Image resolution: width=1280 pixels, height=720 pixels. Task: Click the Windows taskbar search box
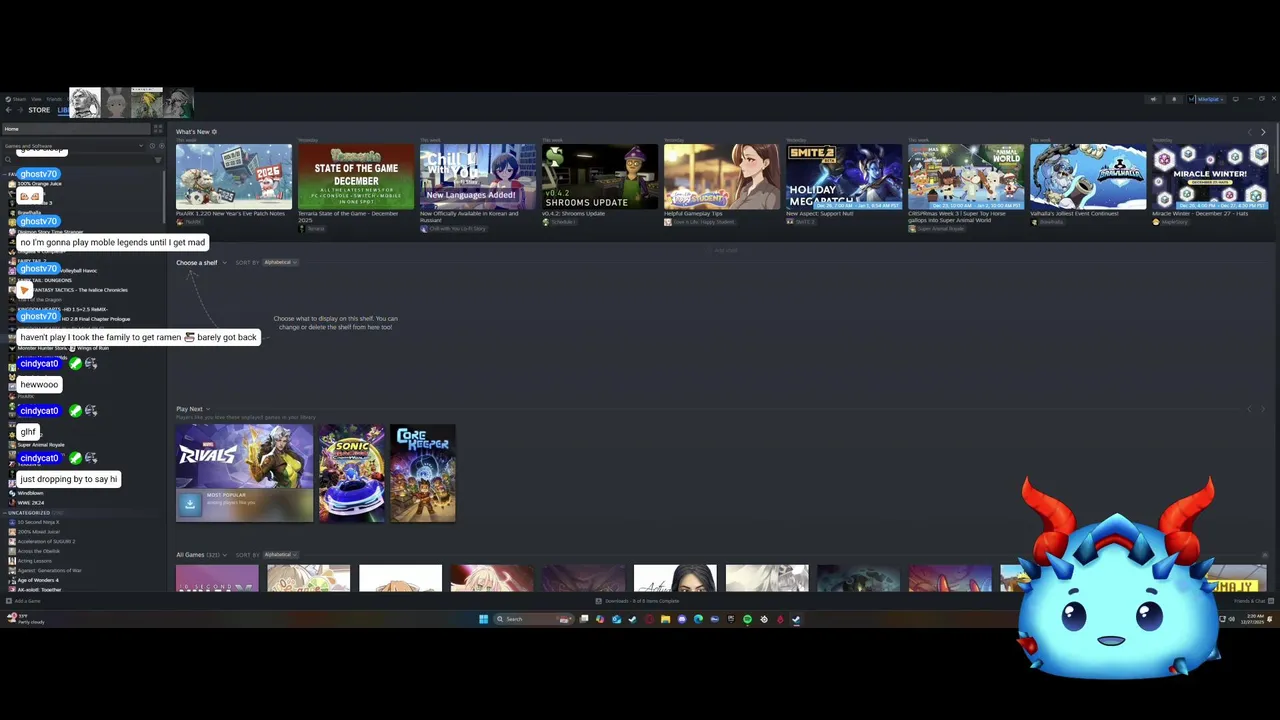(532, 619)
